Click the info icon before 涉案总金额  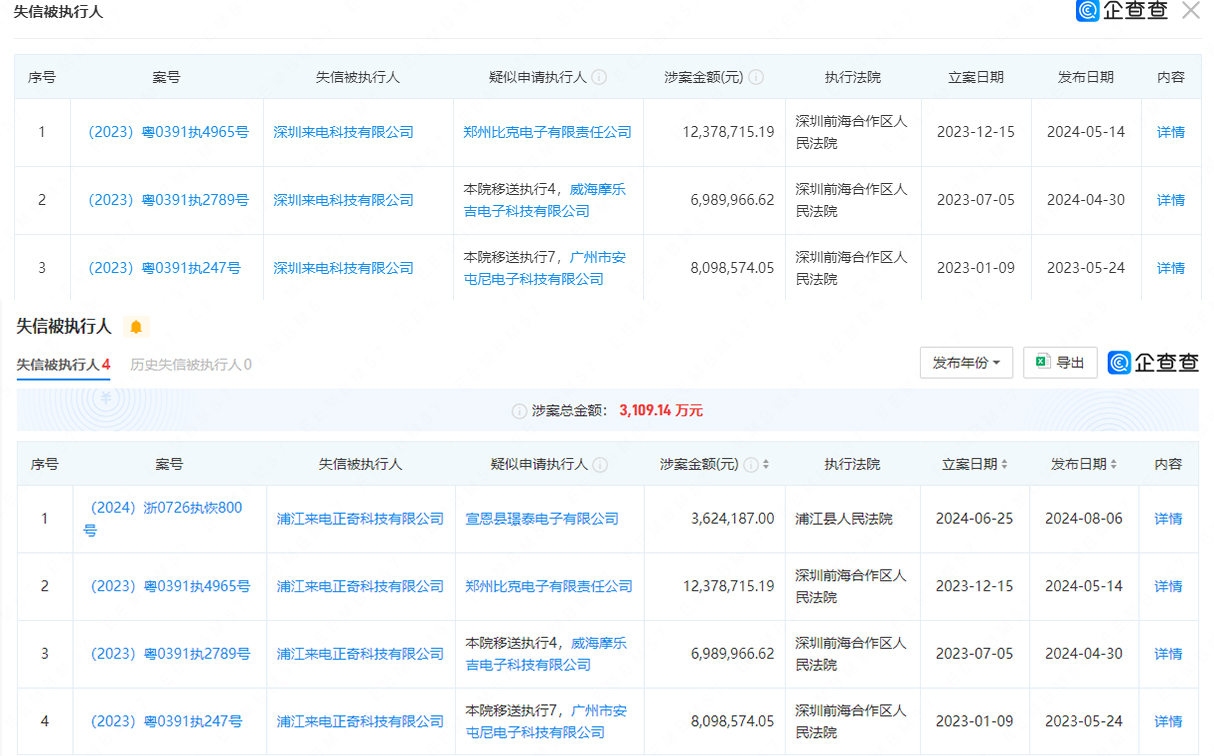point(519,411)
